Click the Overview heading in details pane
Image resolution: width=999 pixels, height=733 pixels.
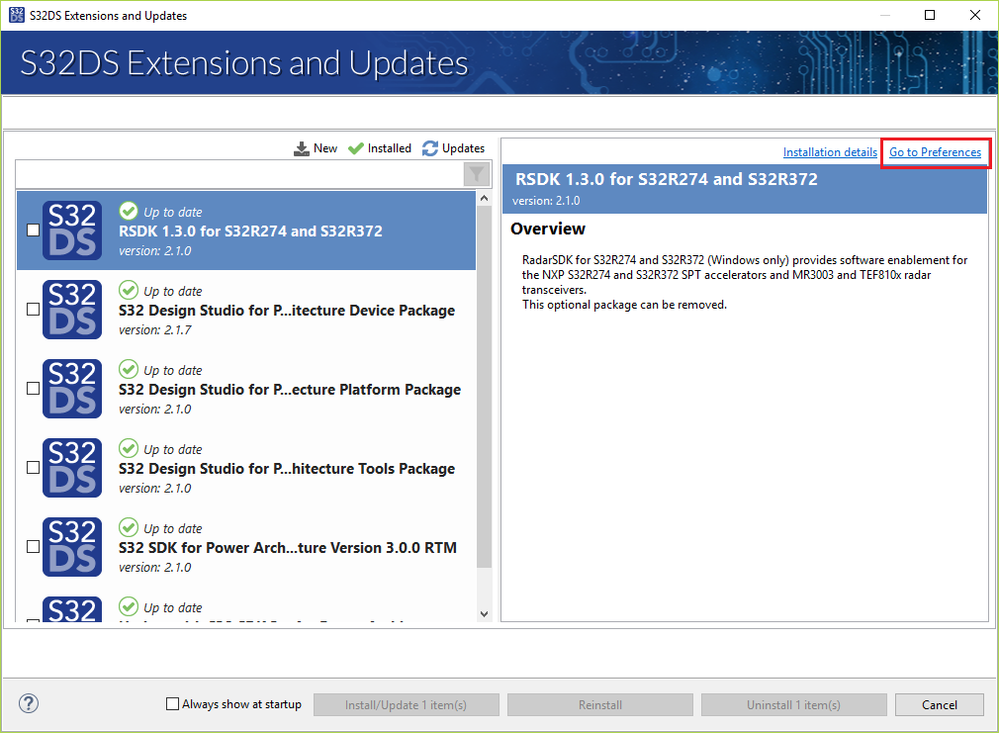click(x=548, y=229)
